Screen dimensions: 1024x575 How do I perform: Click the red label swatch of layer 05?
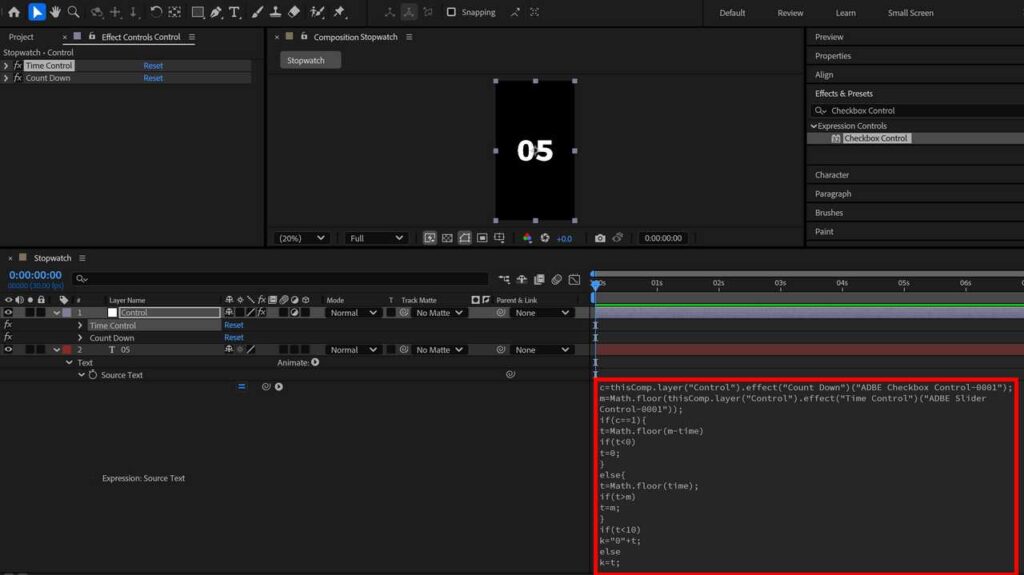tap(67, 350)
